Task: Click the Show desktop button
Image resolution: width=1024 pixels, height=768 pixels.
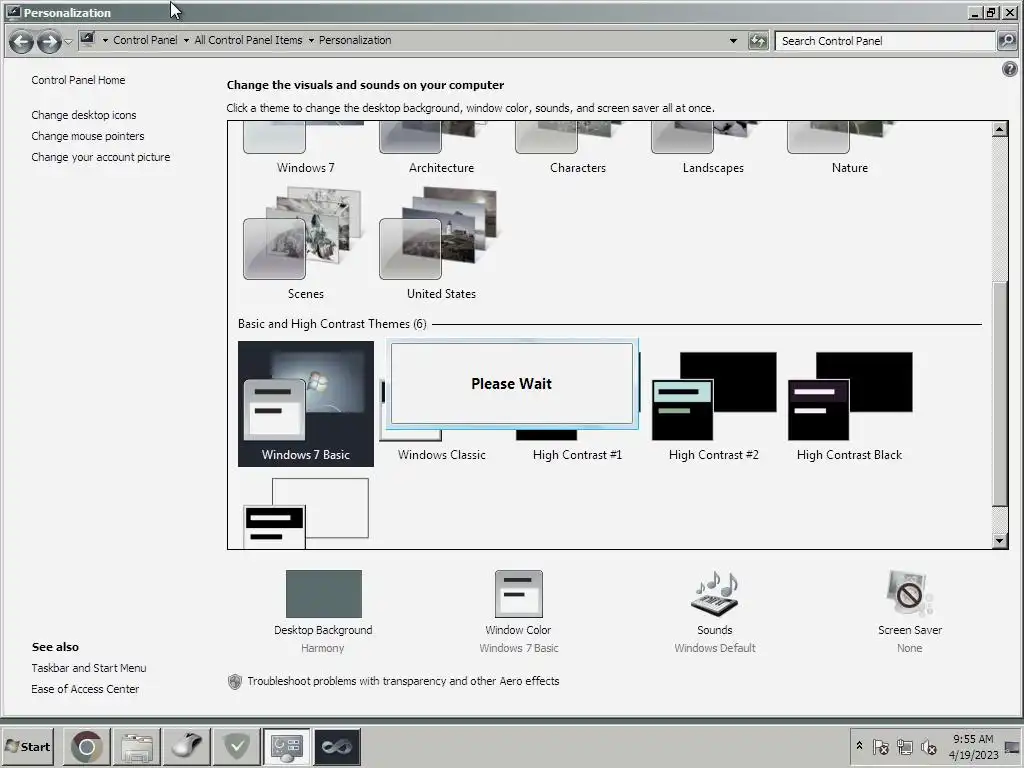Action: point(1012,747)
